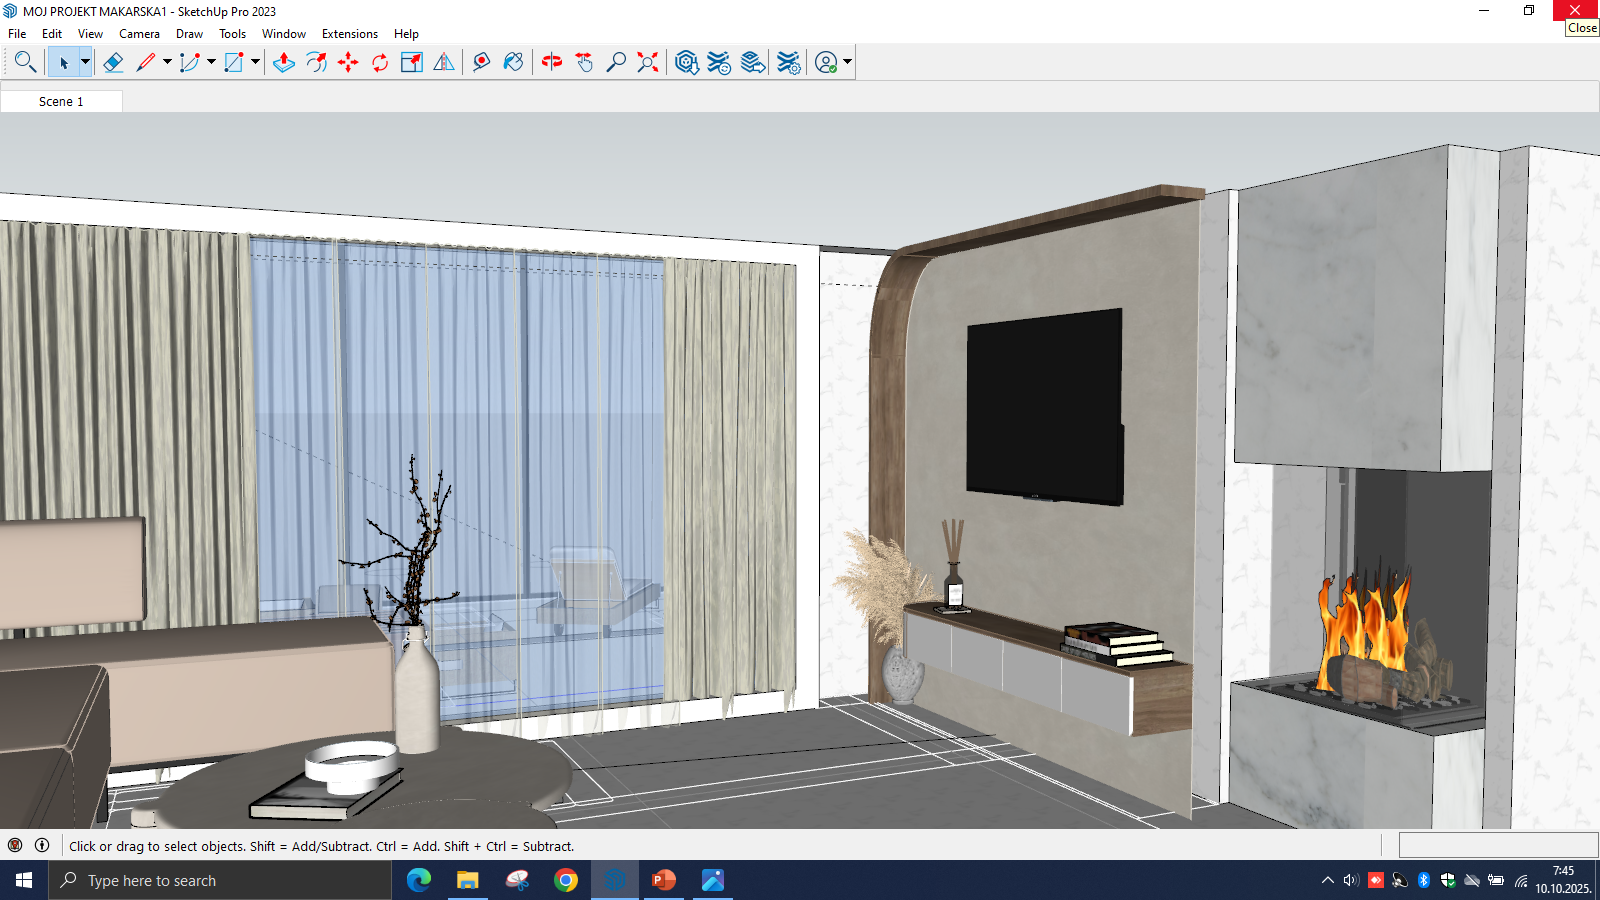Screen dimensions: 1600x900
Task: Choose the Move tool
Action: (x=348, y=62)
